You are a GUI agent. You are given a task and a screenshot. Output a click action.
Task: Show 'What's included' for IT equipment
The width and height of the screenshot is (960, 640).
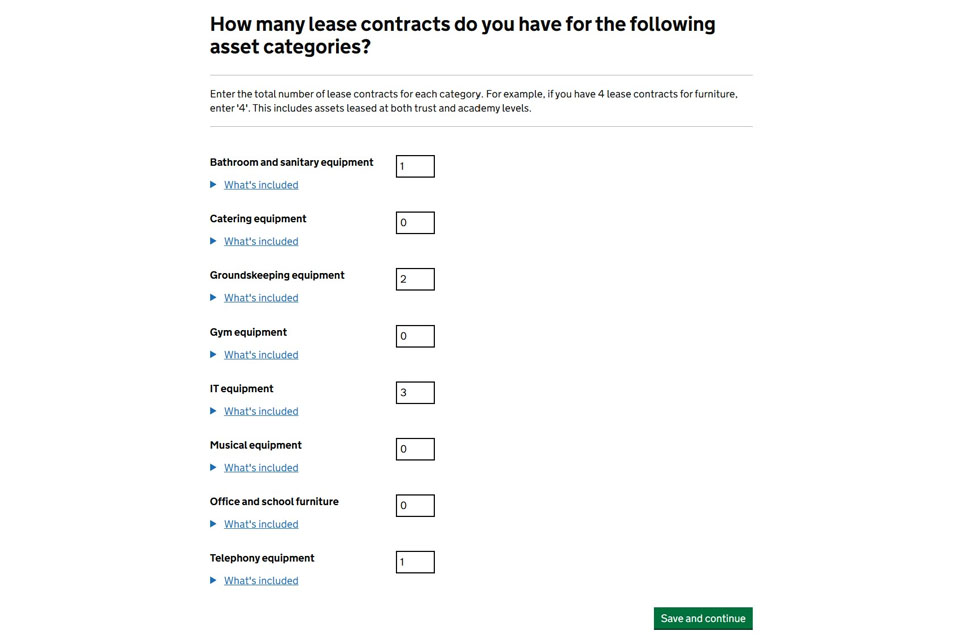pyautogui.click(x=261, y=411)
